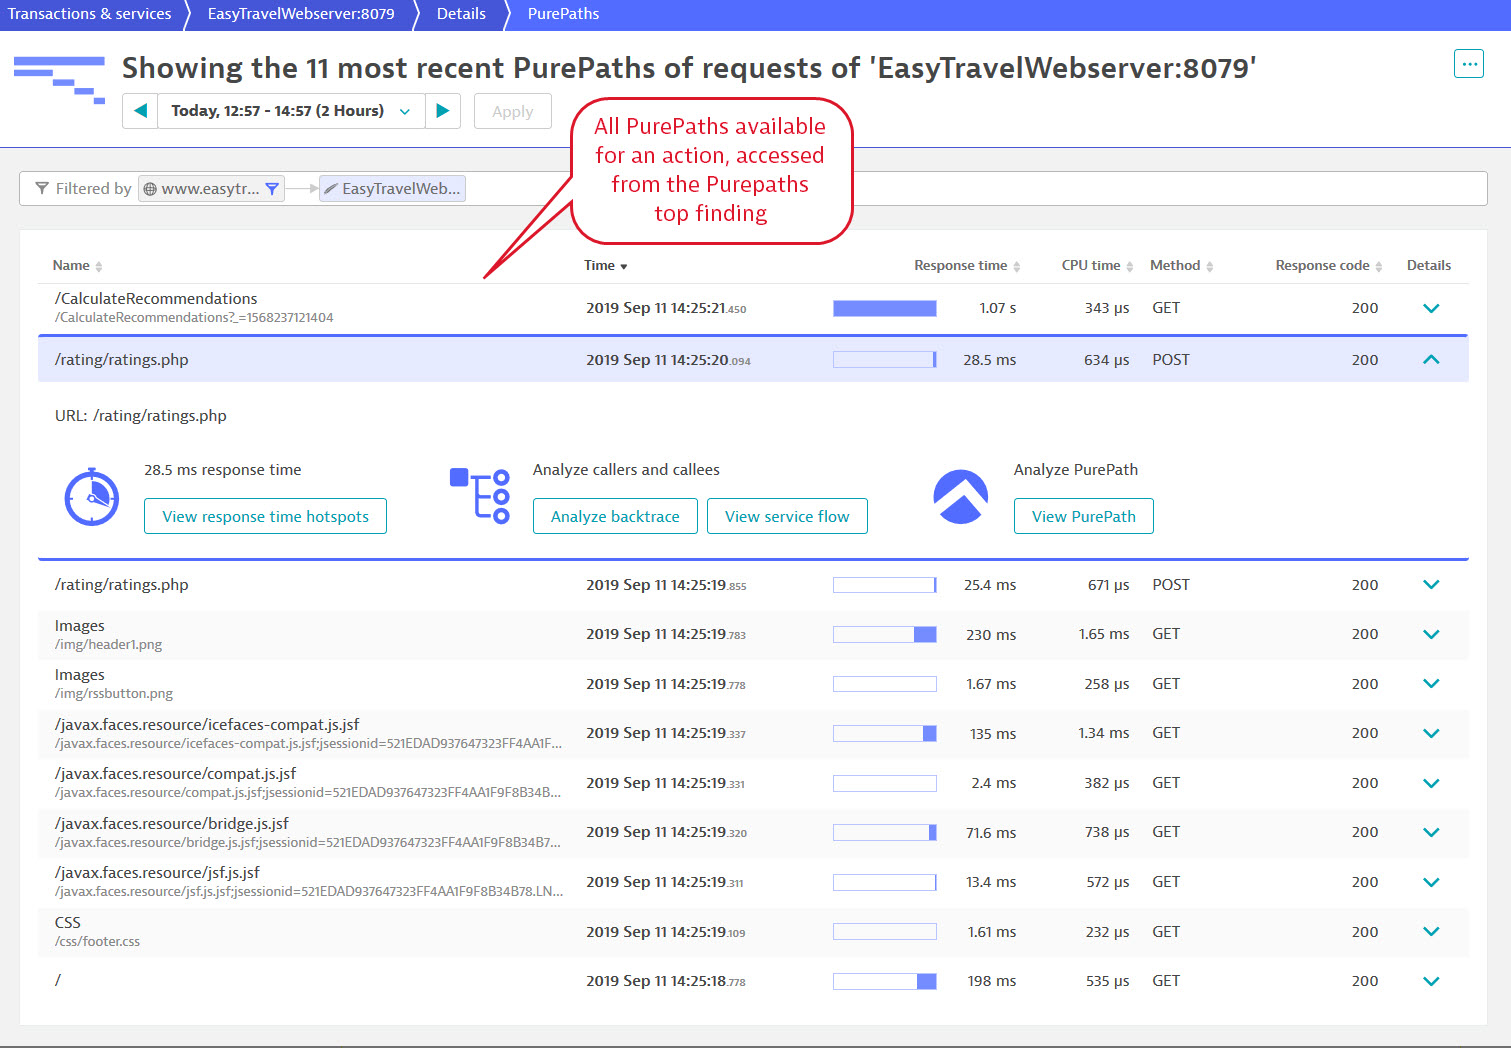Click the filter funnel on www.easytr... chip
Image resolution: width=1511 pixels, height=1048 pixels.
[x=272, y=188]
